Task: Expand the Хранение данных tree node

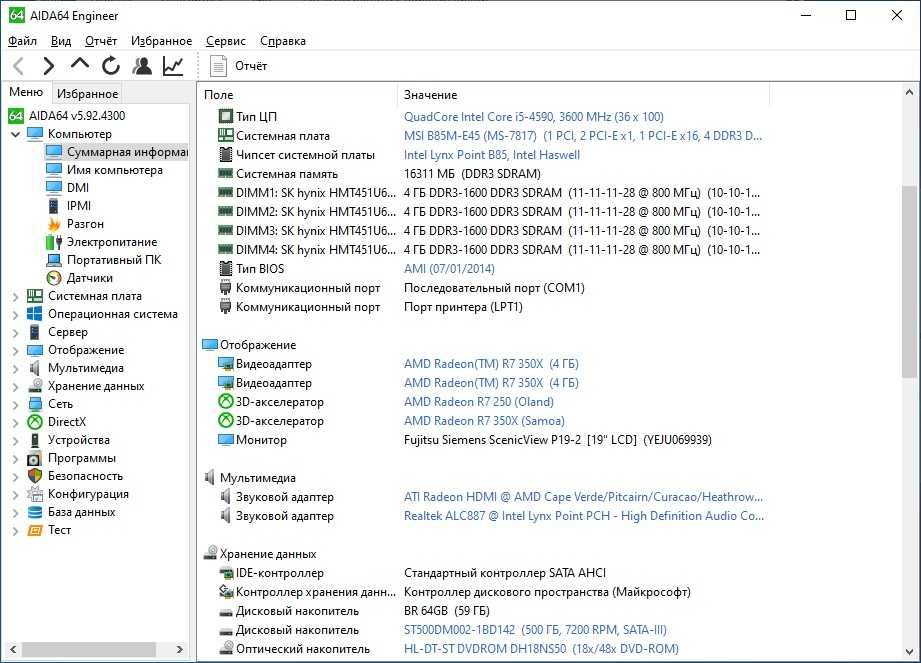Action: coord(15,386)
